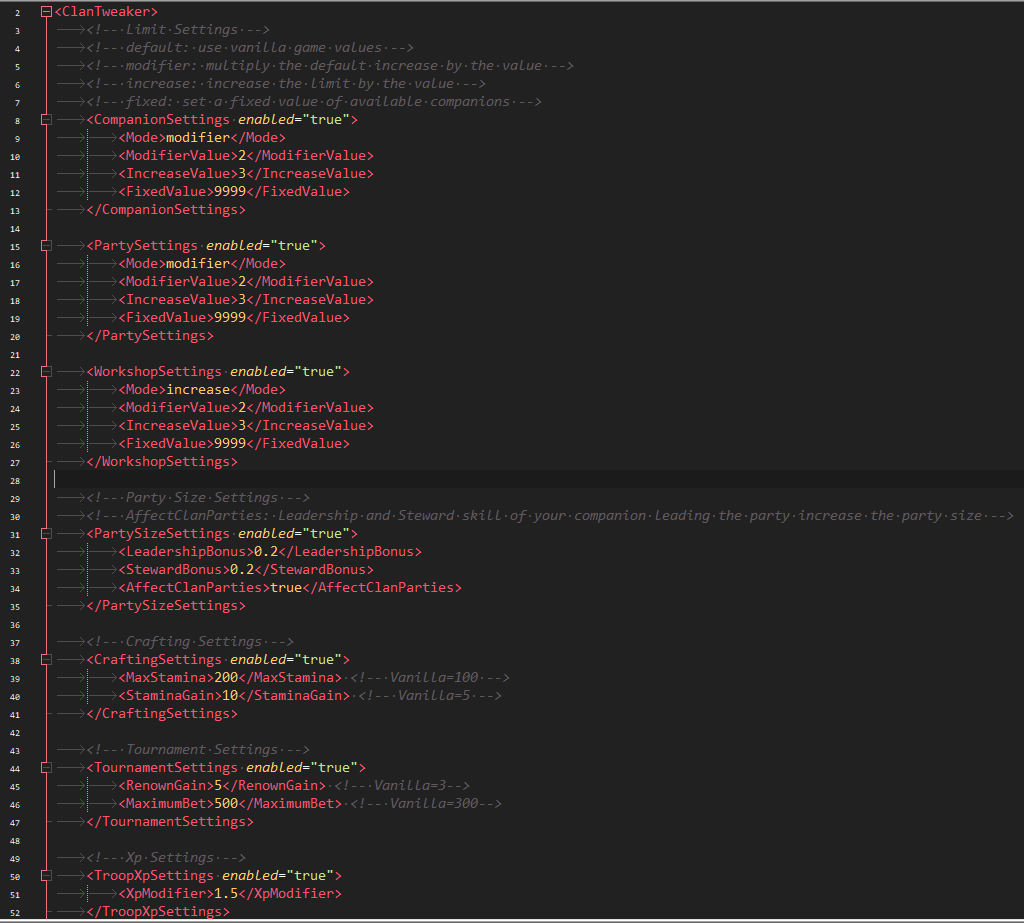The width and height of the screenshot is (1024, 923).
Task: Fold the PartySizeSettings block
Action: [46, 534]
